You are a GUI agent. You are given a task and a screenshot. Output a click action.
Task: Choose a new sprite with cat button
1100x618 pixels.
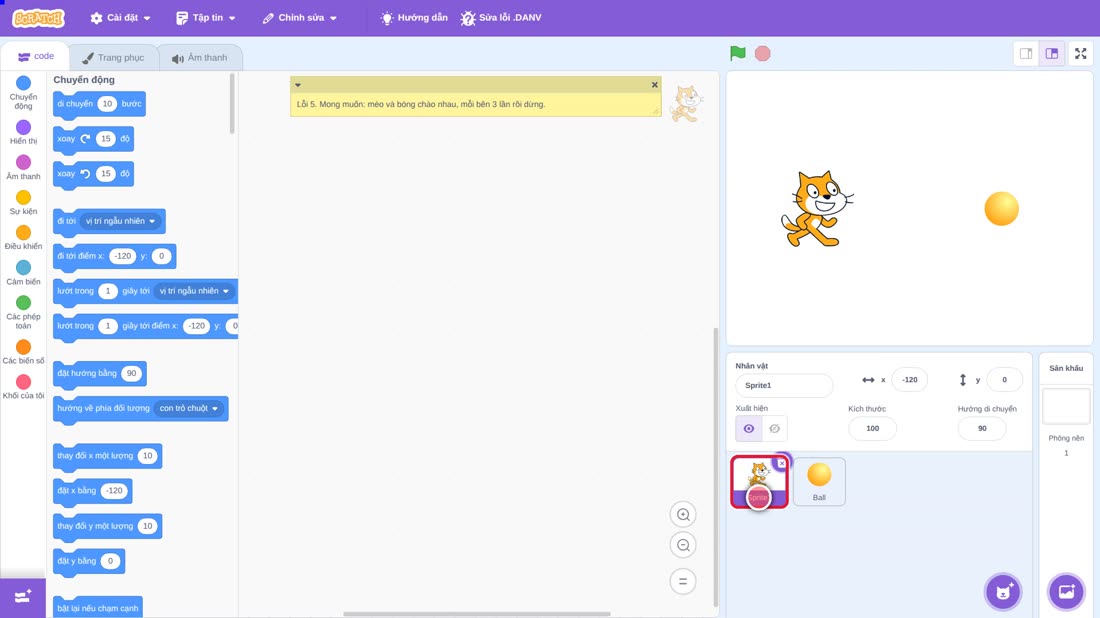pyautogui.click(x=1003, y=592)
